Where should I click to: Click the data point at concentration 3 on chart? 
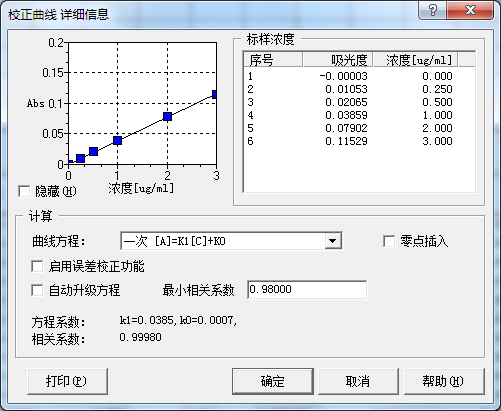215,95
